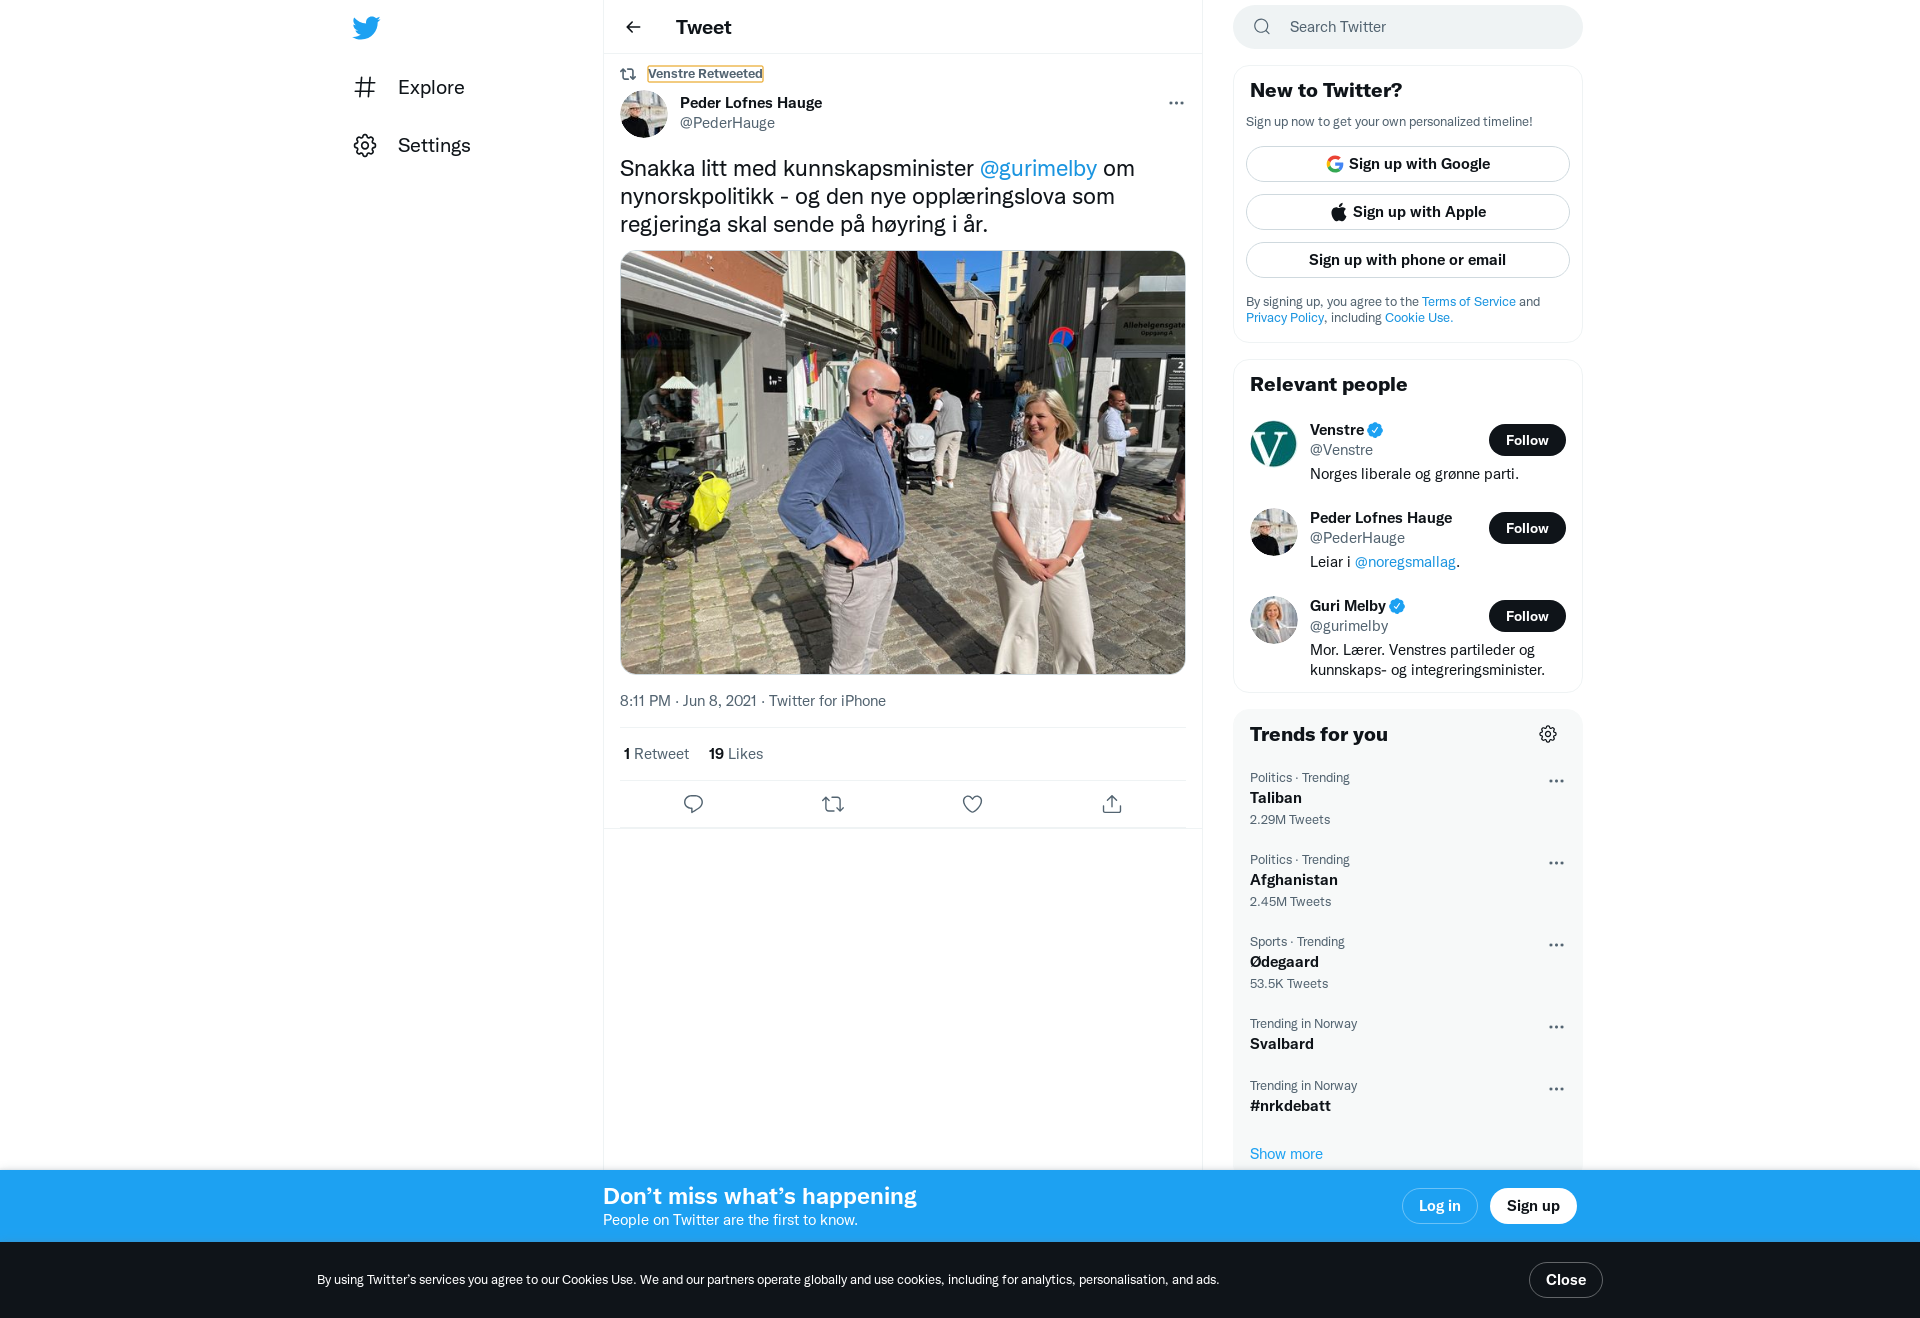Open more options for Afghanistan trend
The image size is (1920, 1318).
coord(1556,863)
